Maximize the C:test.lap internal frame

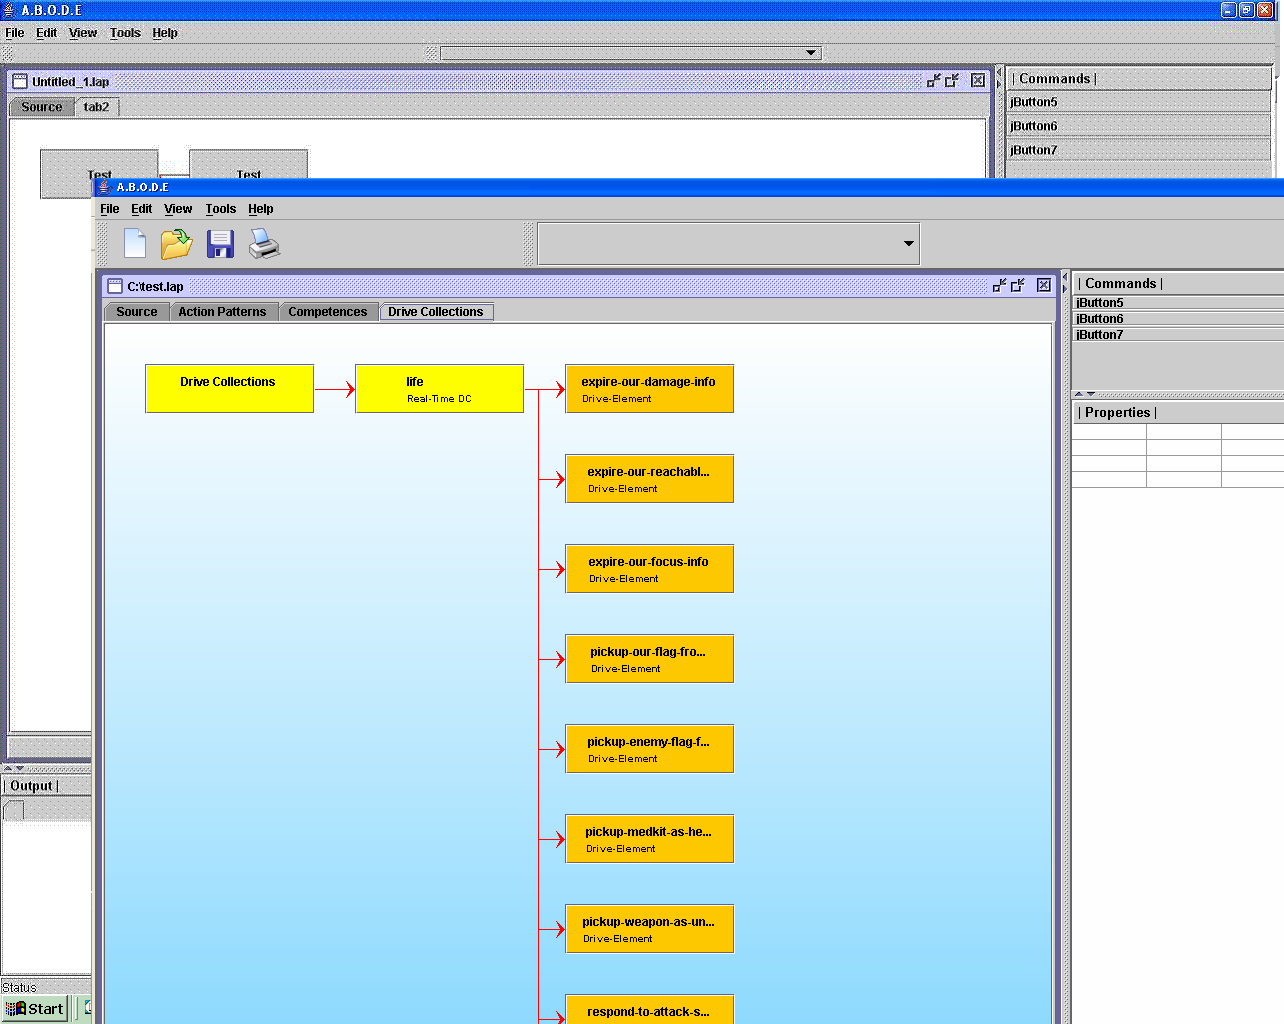pos(1018,286)
